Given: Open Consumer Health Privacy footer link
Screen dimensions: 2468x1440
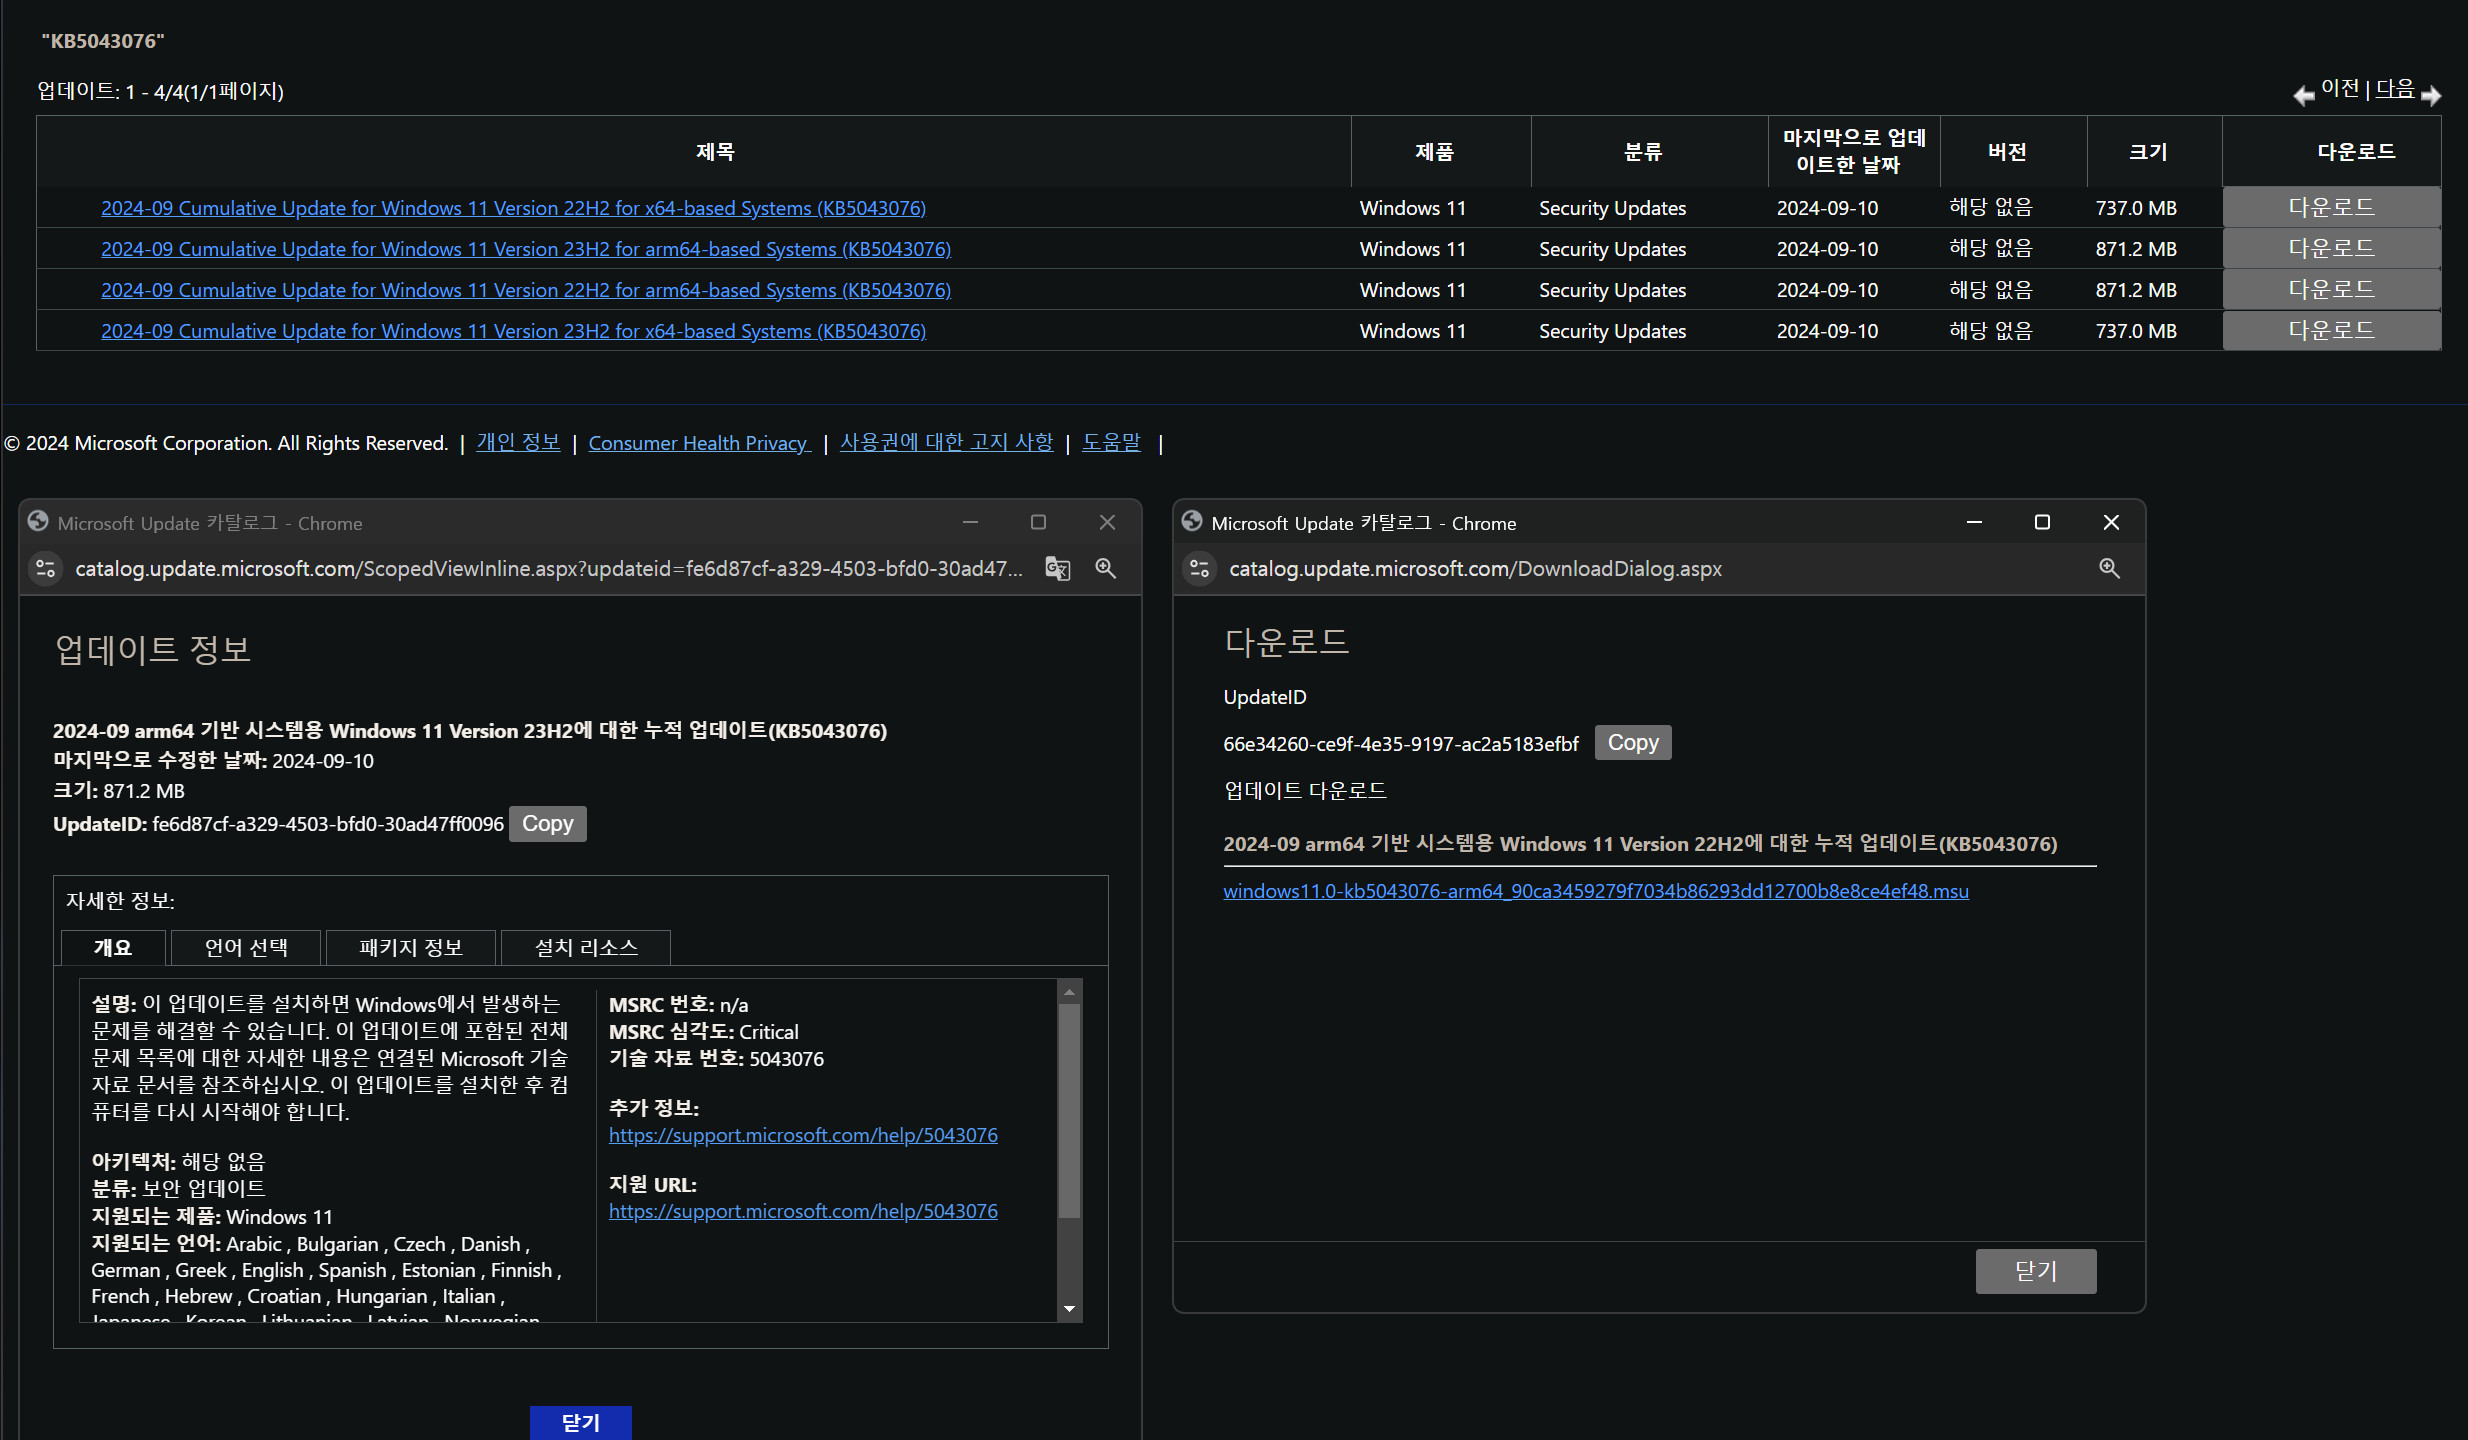Looking at the screenshot, I should point(699,443).
